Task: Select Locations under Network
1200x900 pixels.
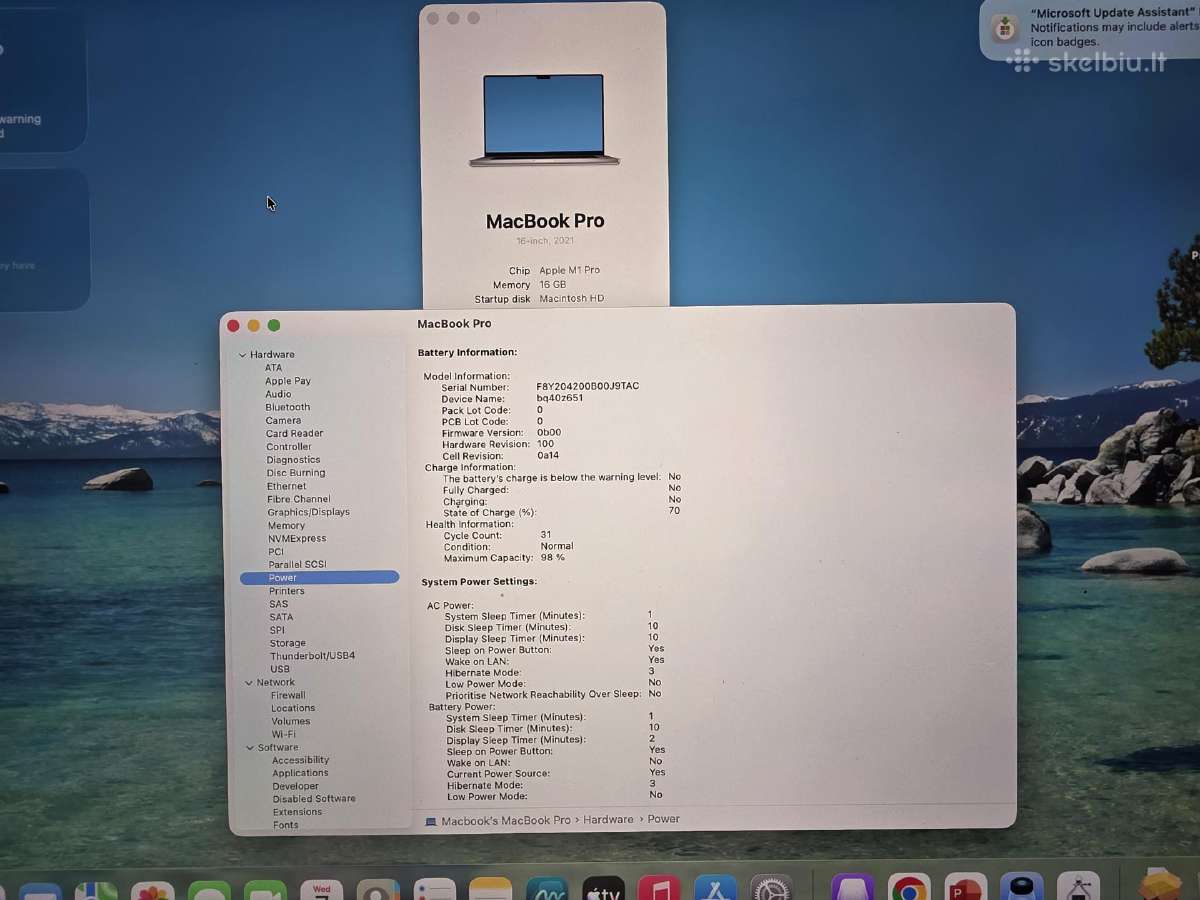Action: click(x=293, y=708)
